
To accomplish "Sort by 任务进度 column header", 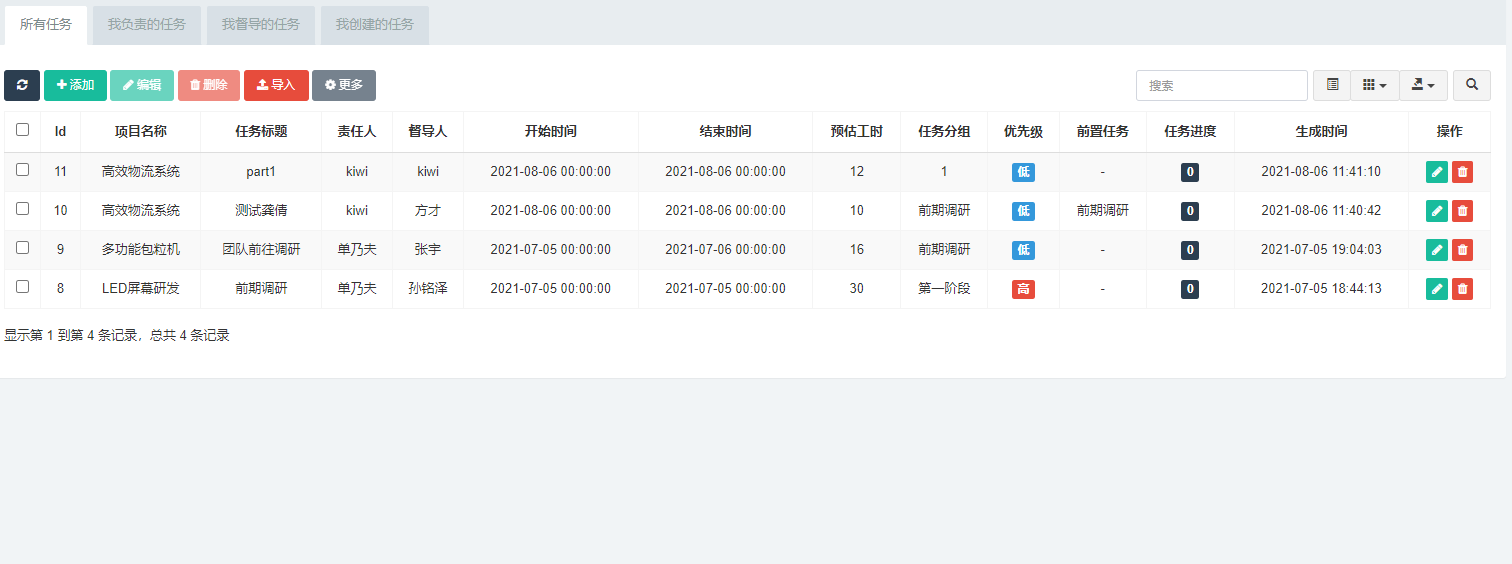I will click(1190, 131).
